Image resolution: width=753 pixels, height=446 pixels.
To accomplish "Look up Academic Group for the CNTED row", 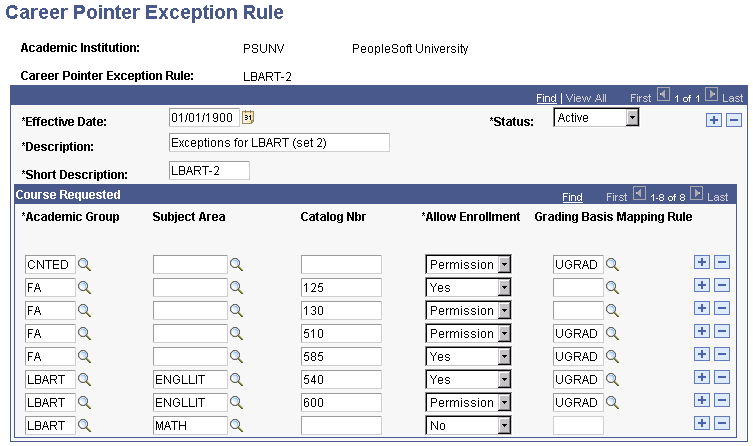I will tap(86, 265).
